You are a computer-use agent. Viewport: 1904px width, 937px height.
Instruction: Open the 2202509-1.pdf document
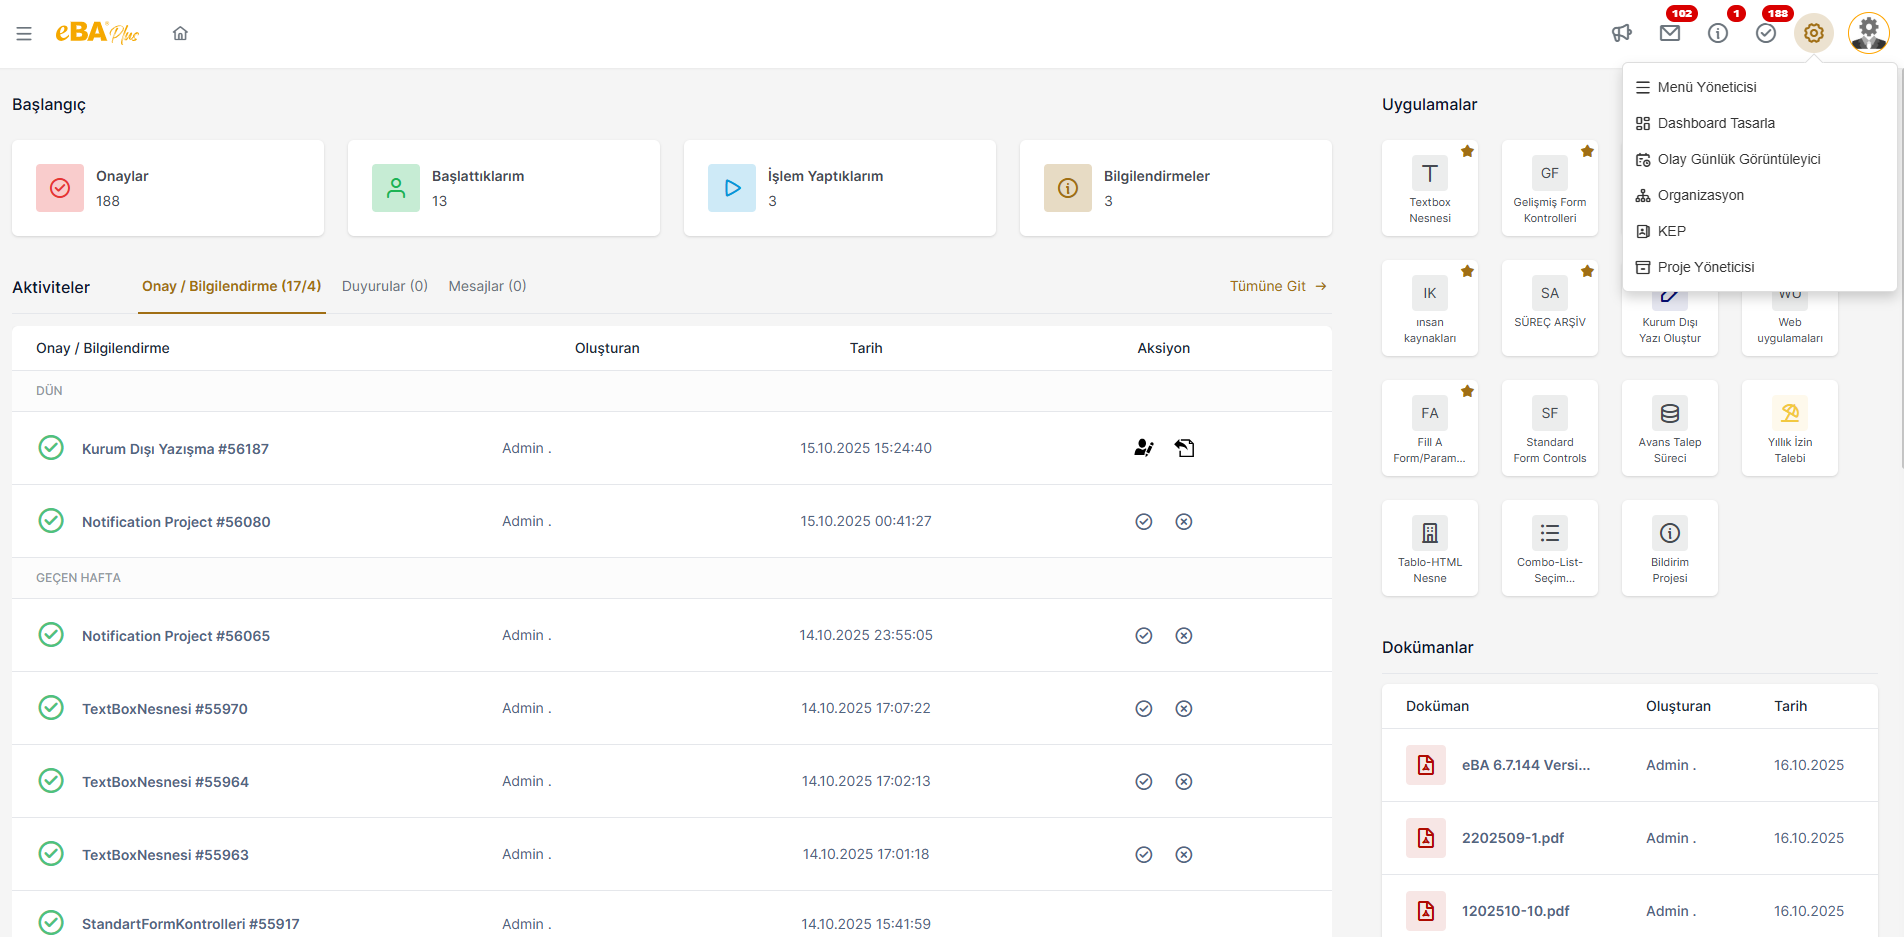pos(1512,838)
